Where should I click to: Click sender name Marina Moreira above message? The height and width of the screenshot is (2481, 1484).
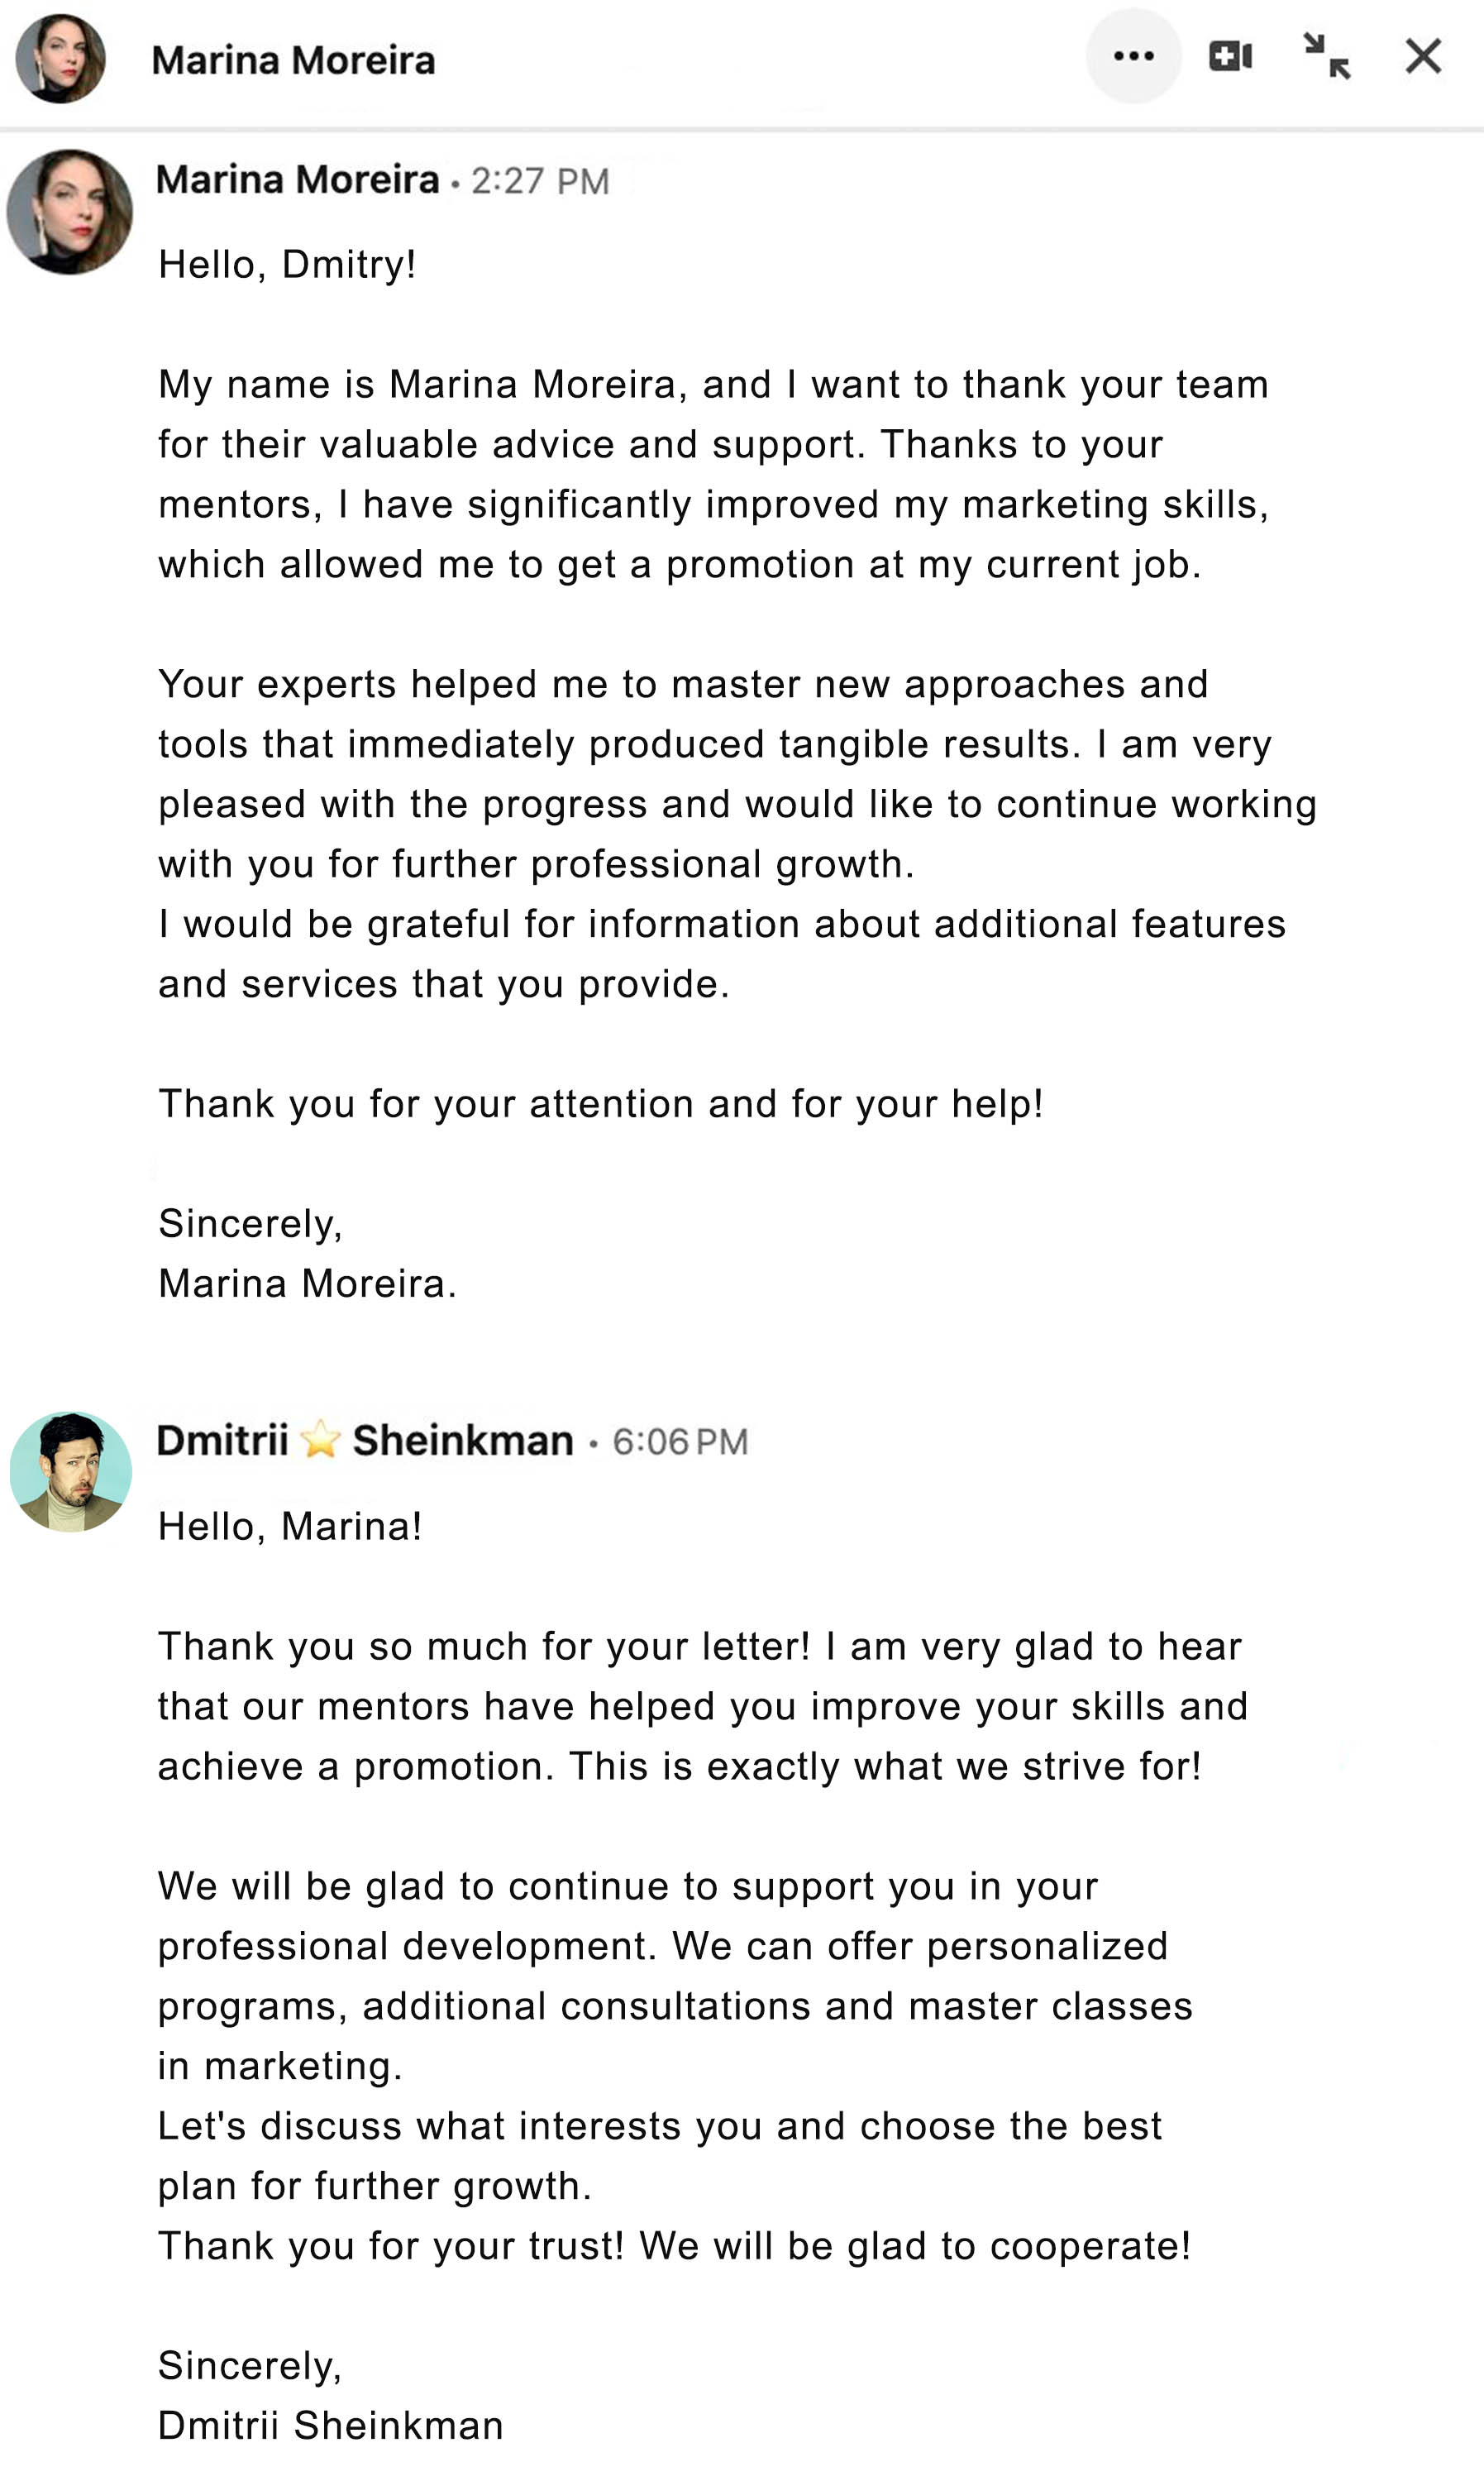click(x=297, y=180)
